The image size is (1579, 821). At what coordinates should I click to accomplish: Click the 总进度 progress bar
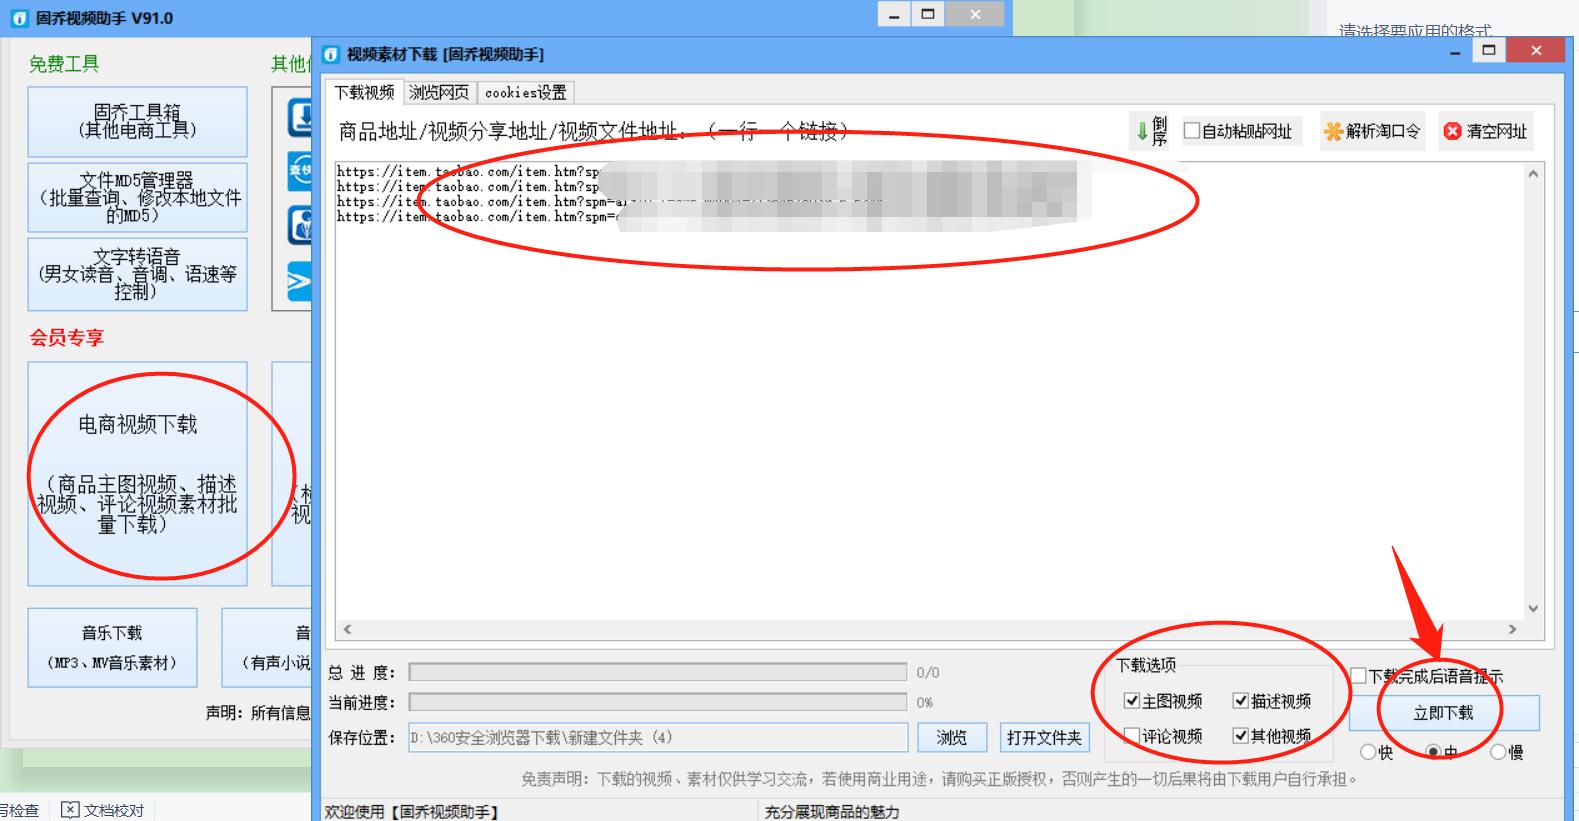point(657,672)
